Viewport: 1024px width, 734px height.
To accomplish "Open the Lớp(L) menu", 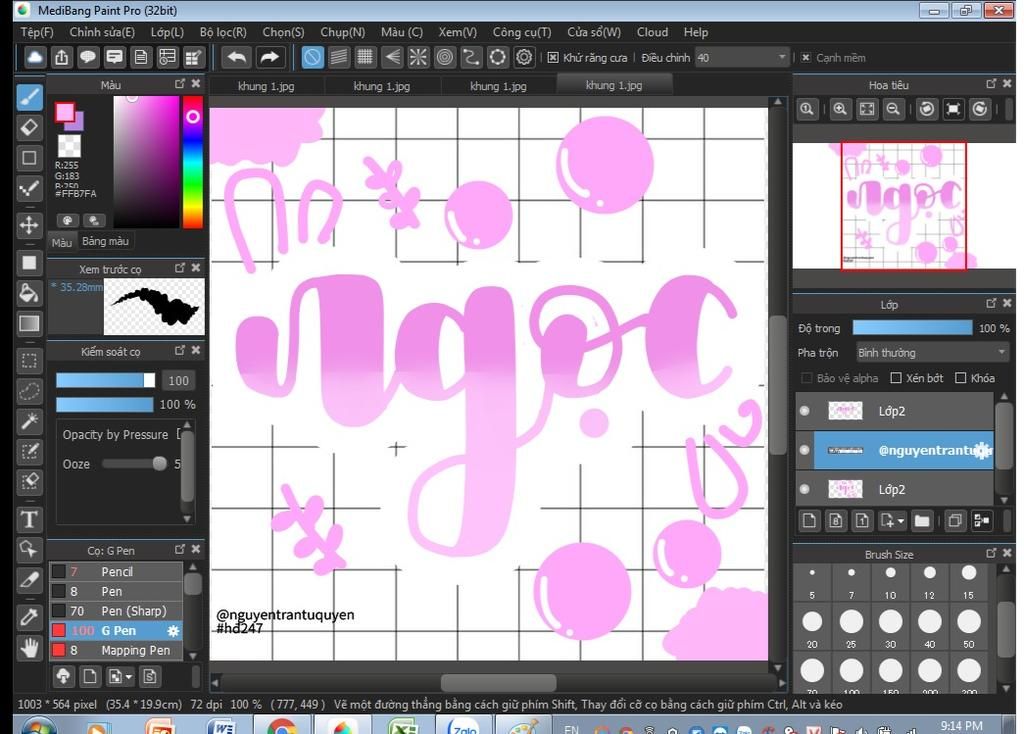I will pos(167,32).
